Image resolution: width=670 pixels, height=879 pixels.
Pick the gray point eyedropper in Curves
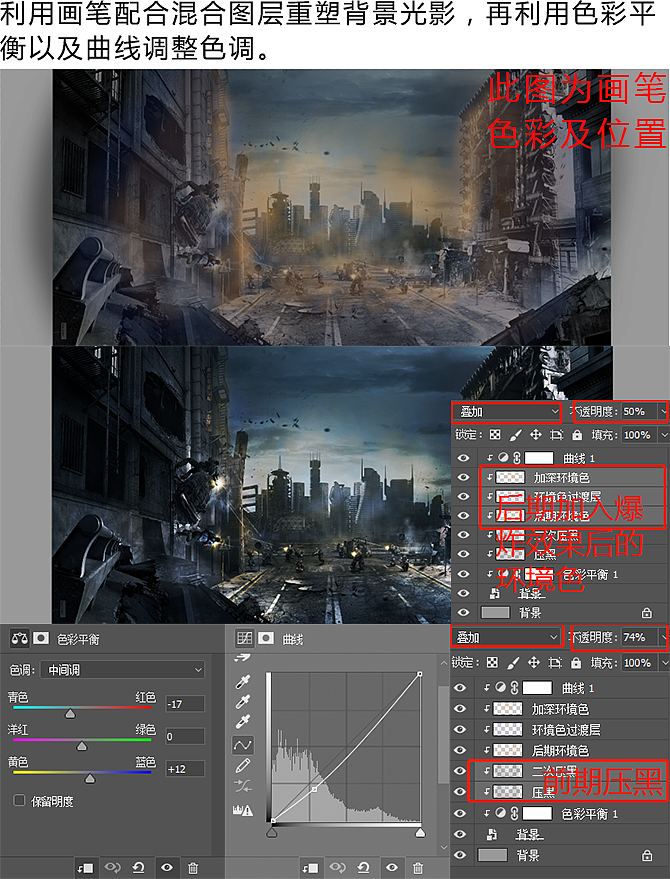(243, 702)
